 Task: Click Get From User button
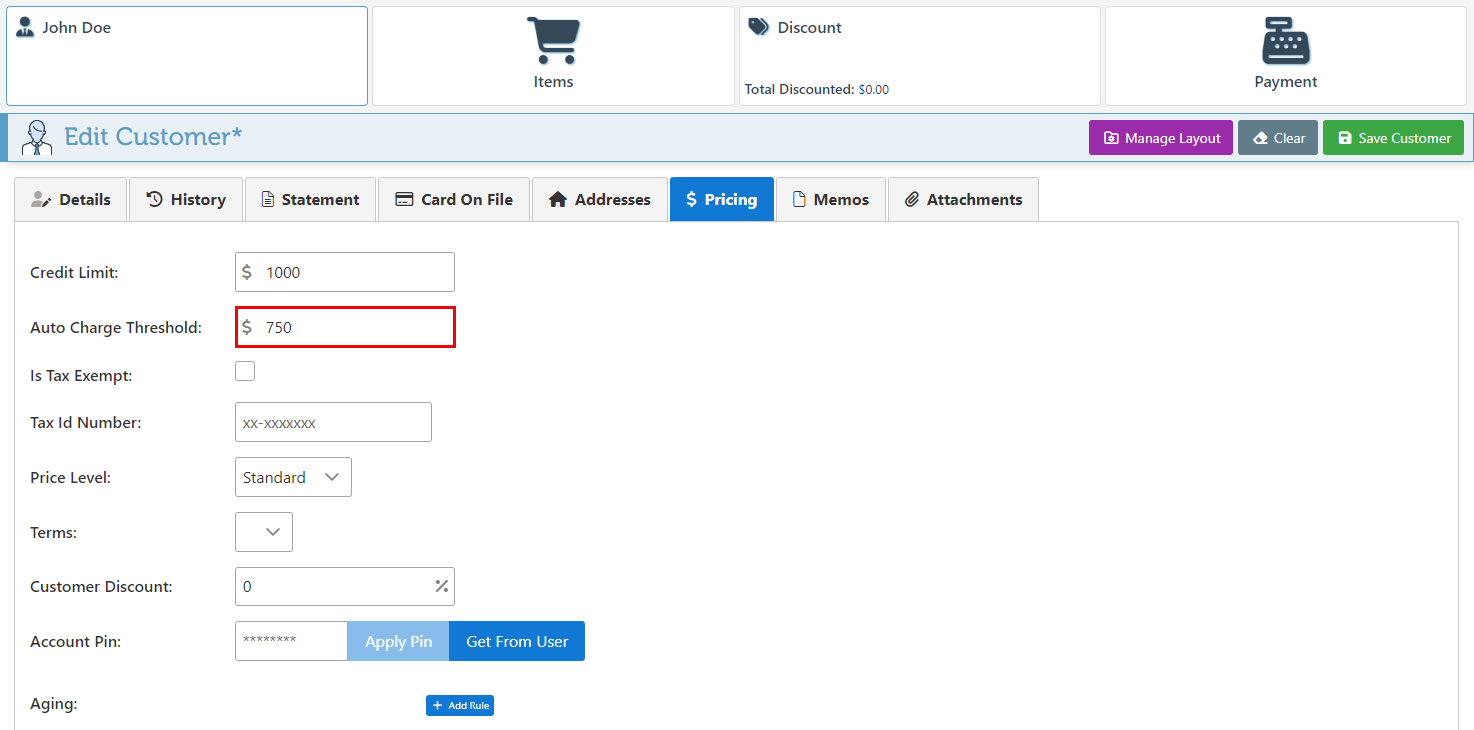517,641
